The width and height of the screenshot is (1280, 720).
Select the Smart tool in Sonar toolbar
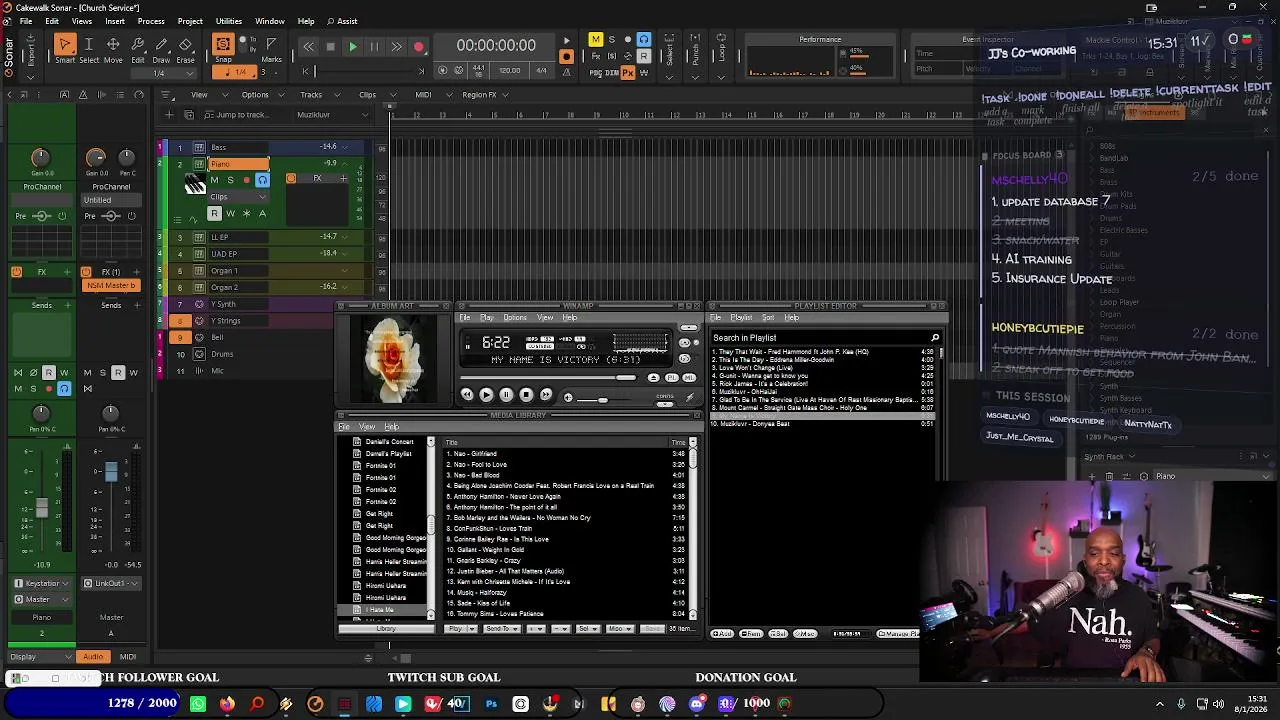click(x=65, y=46)
